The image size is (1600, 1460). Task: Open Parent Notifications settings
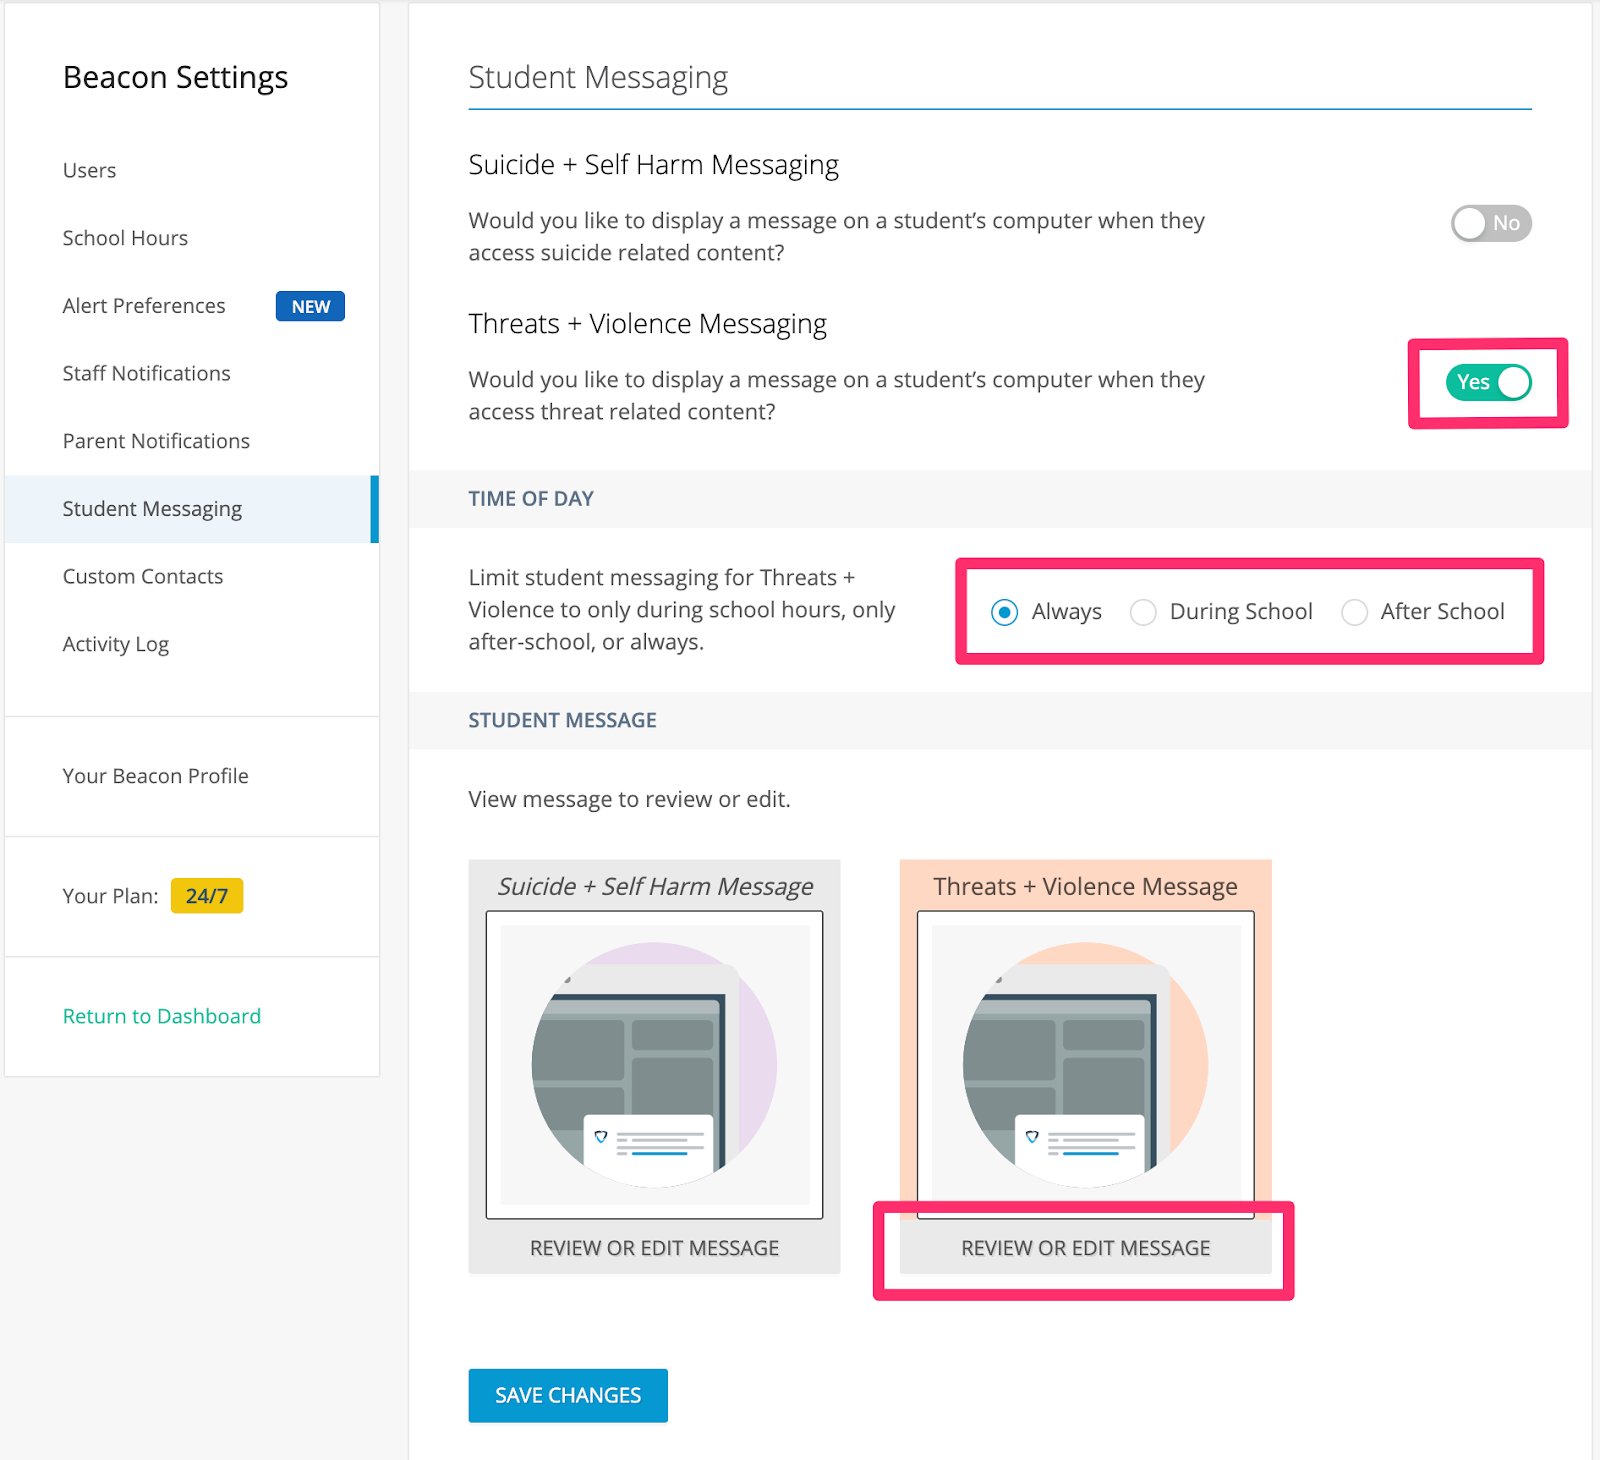click(156, 441)
